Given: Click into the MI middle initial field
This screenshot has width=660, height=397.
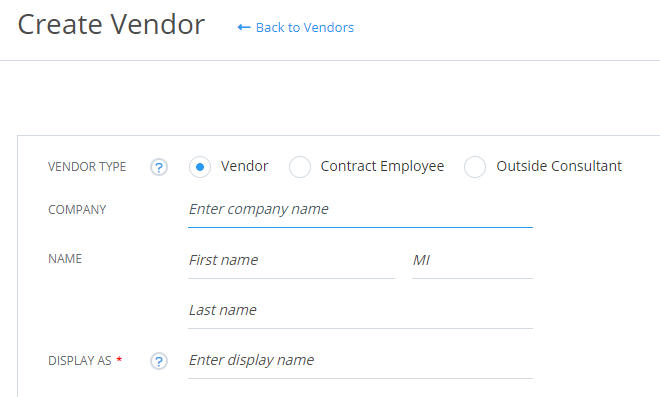Looking at the screenshot, I should point(472,261).
